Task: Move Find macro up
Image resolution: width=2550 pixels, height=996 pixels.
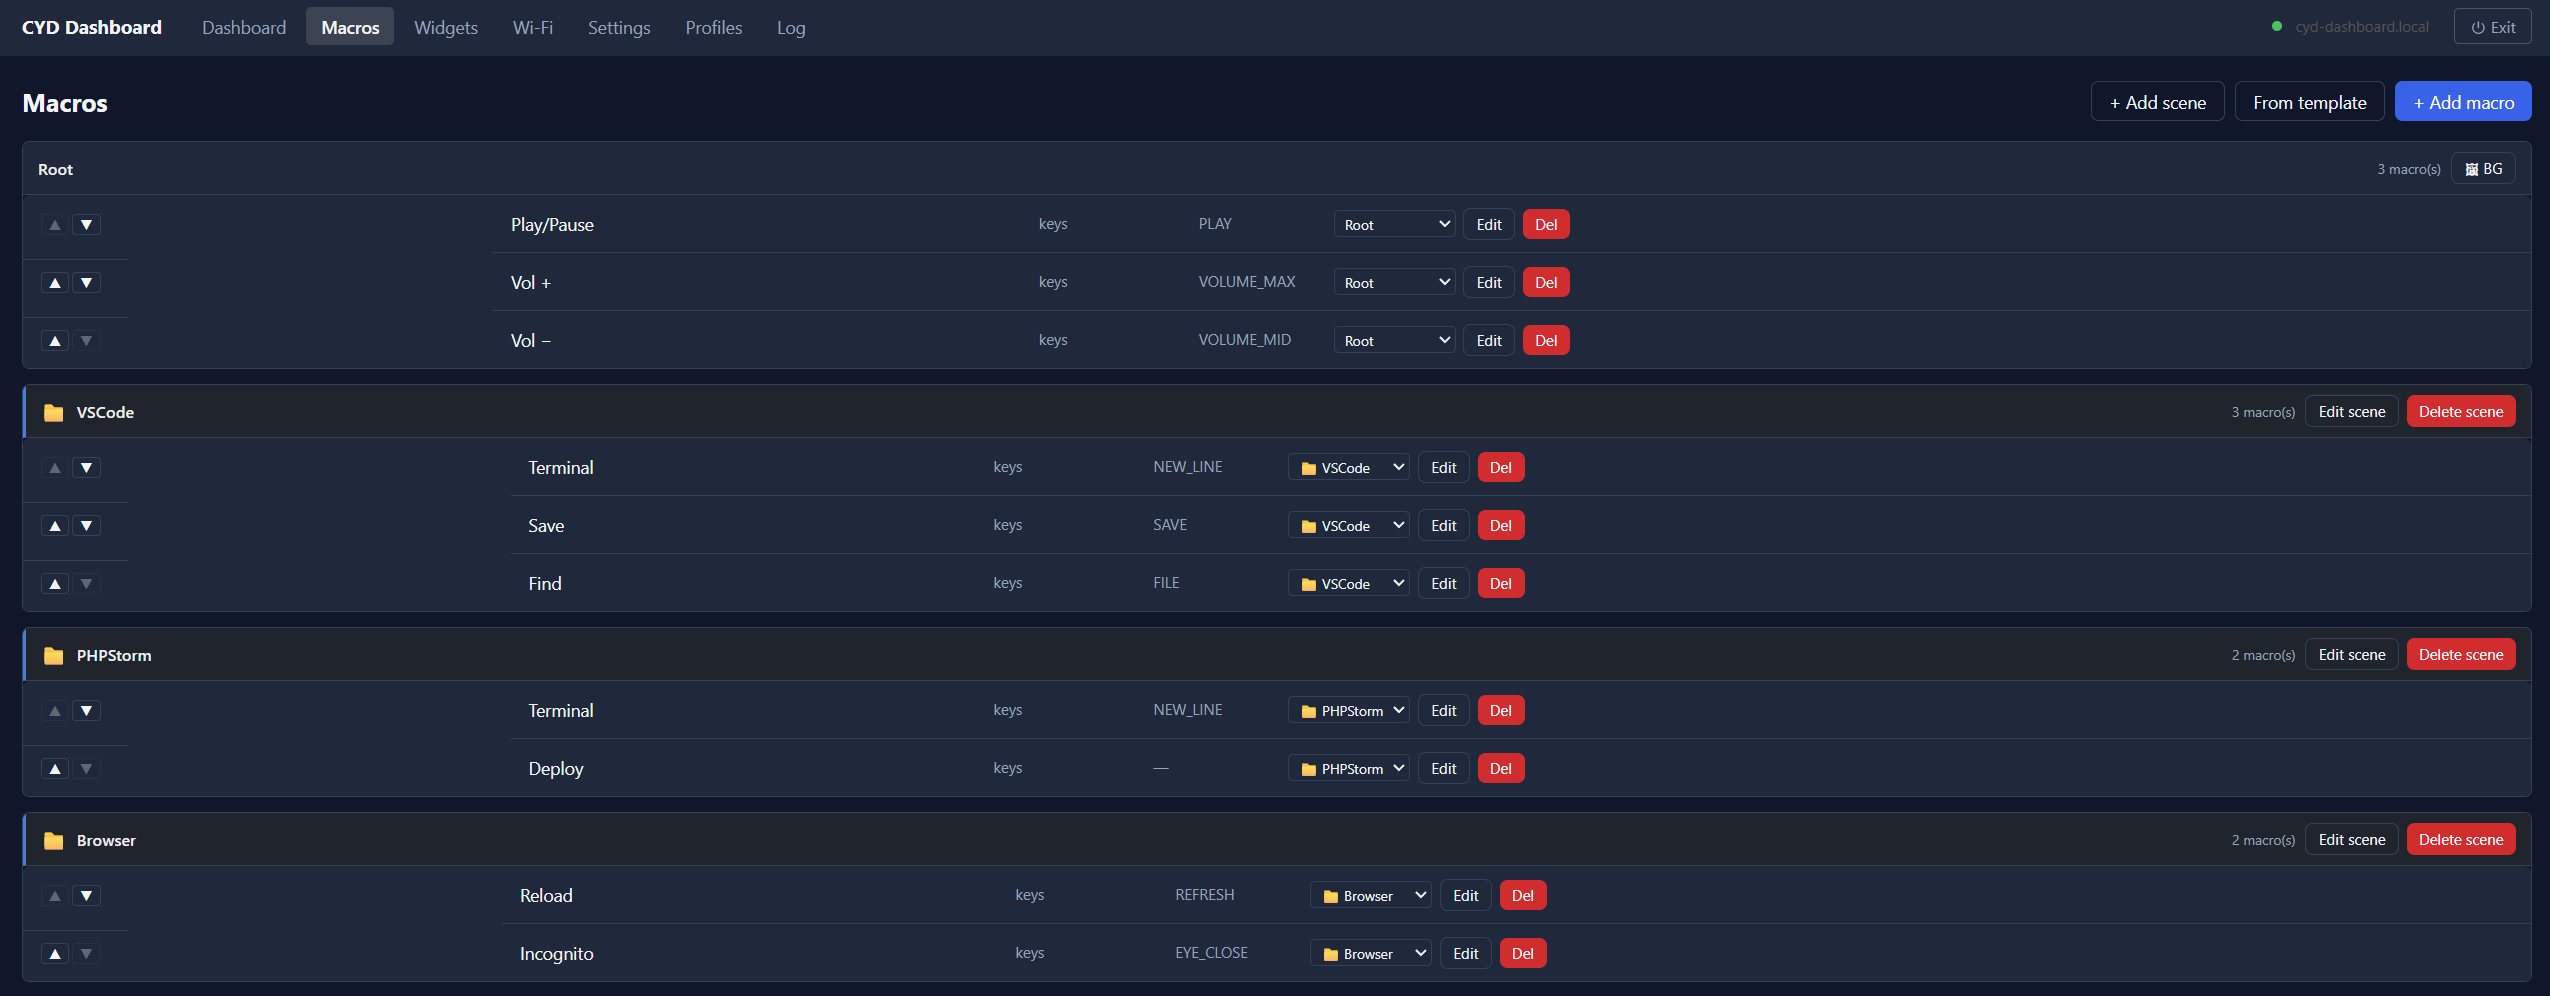Action: click(55, 584)
